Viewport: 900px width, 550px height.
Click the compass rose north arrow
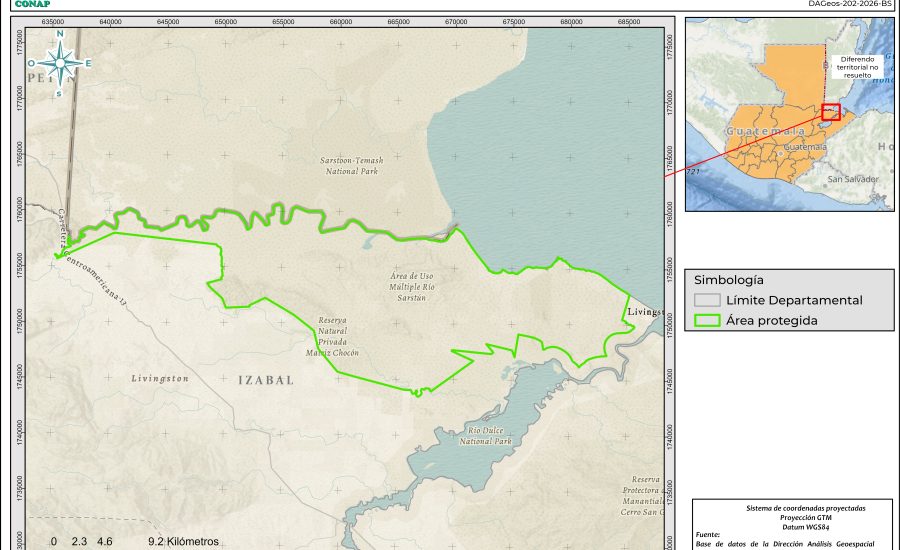[x=60, y=63]
